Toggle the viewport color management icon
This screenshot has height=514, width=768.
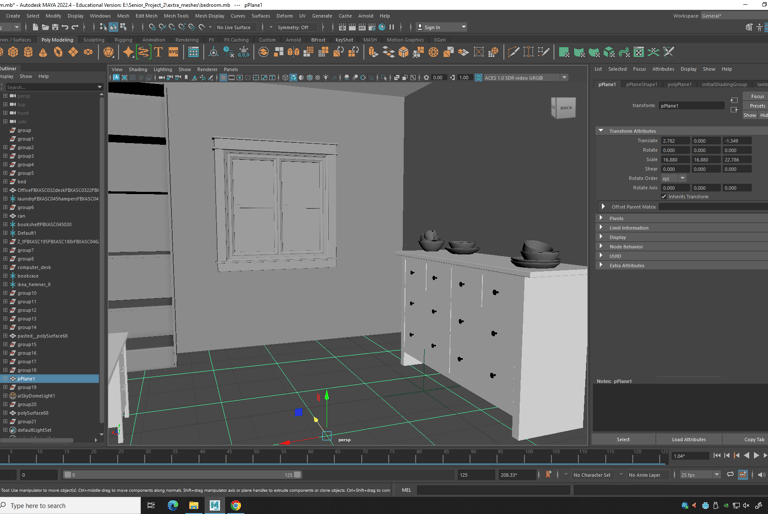(x=478, y=78)
